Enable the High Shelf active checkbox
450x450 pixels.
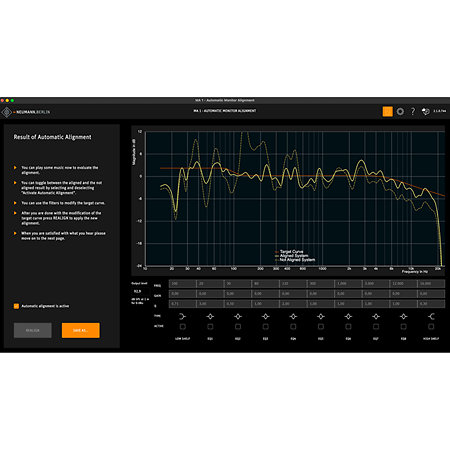coord(431,327)
